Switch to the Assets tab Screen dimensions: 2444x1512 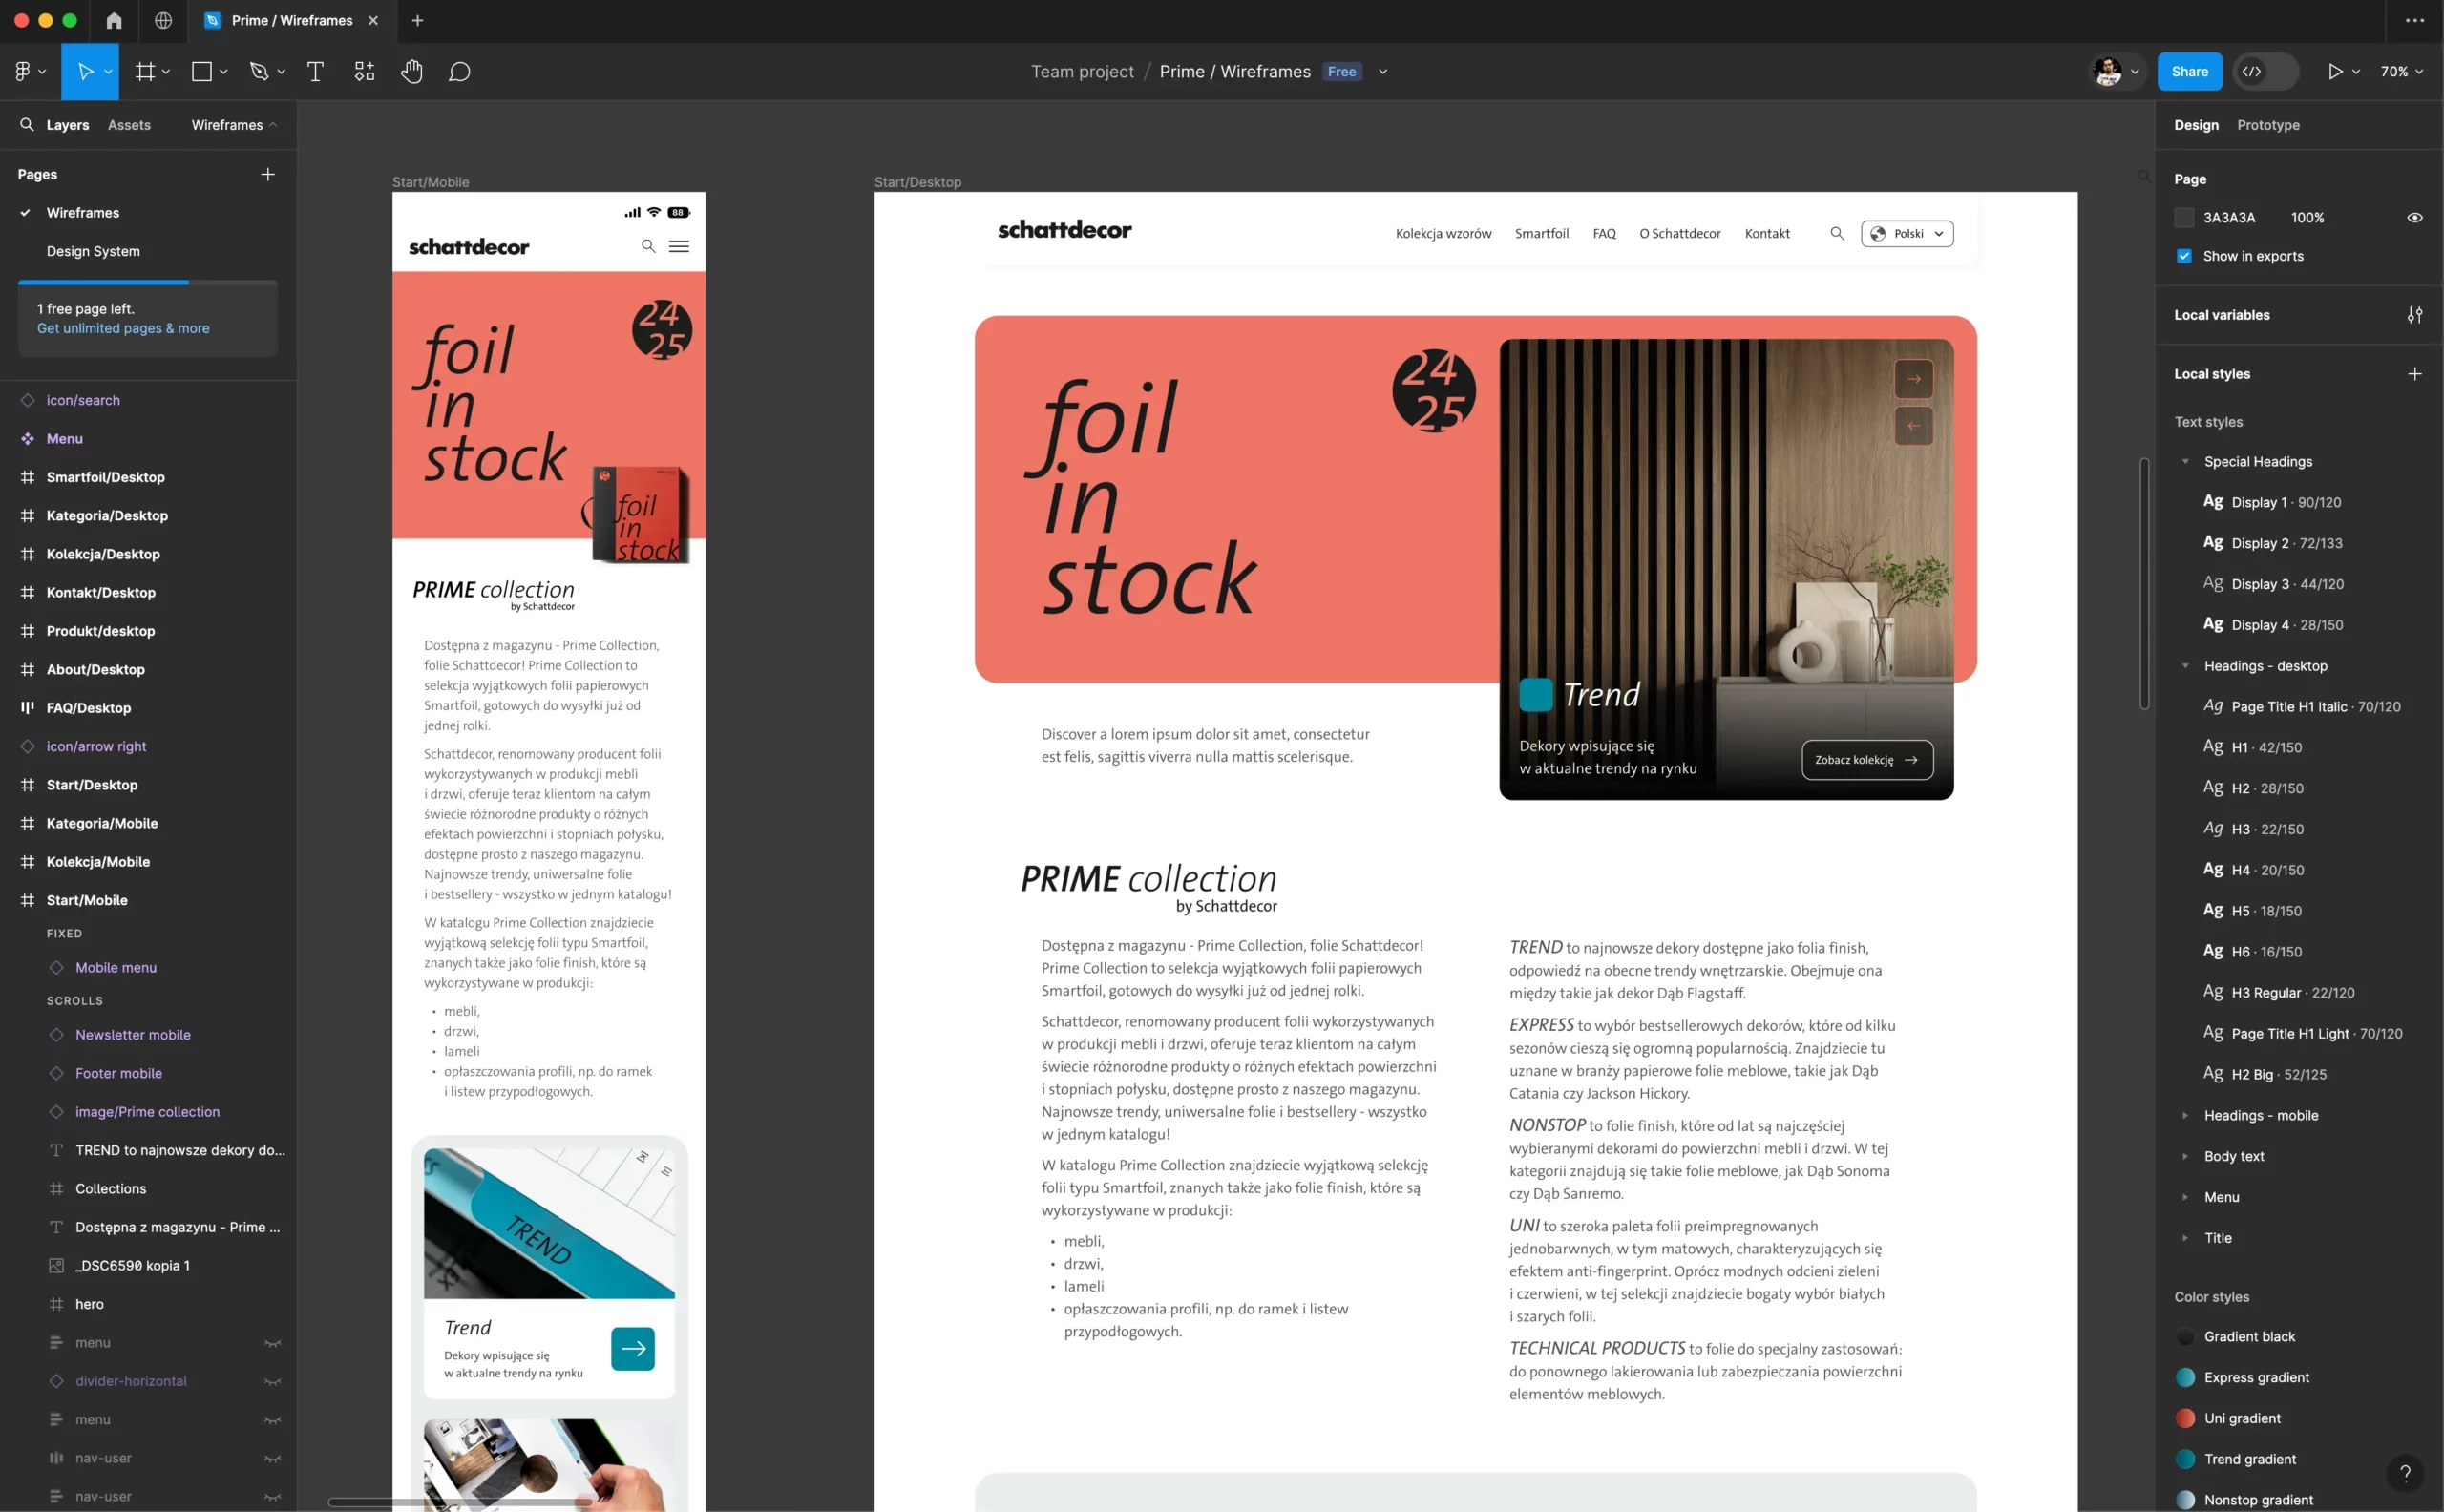(x=129, y=125)
